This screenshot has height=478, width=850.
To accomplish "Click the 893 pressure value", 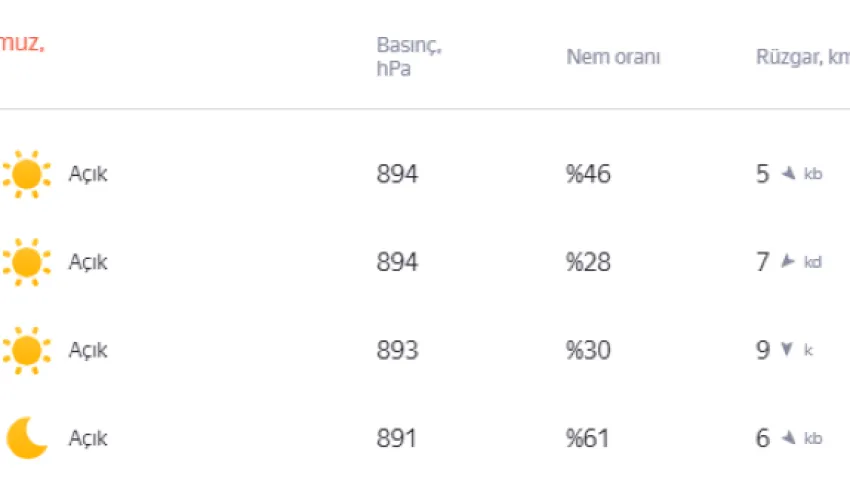I will (x=397, y=350).
